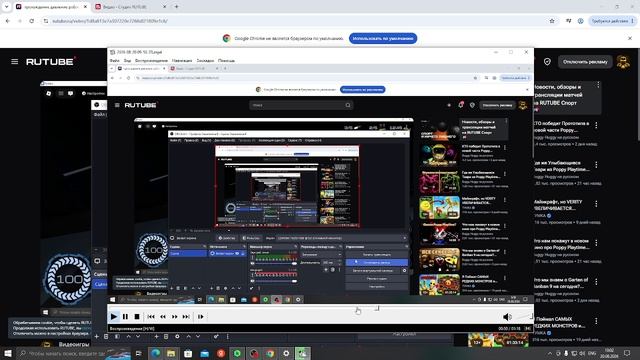Image resolution: width=640 pixels, height=360 pixels.
Task: Skip to previous file in the media player
Action: (151, 316)
